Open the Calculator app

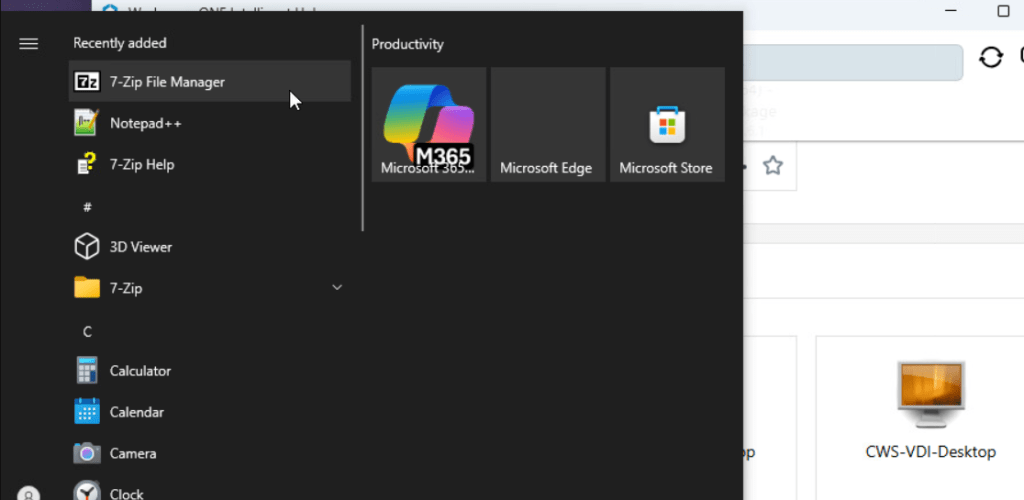click(140, 371)
